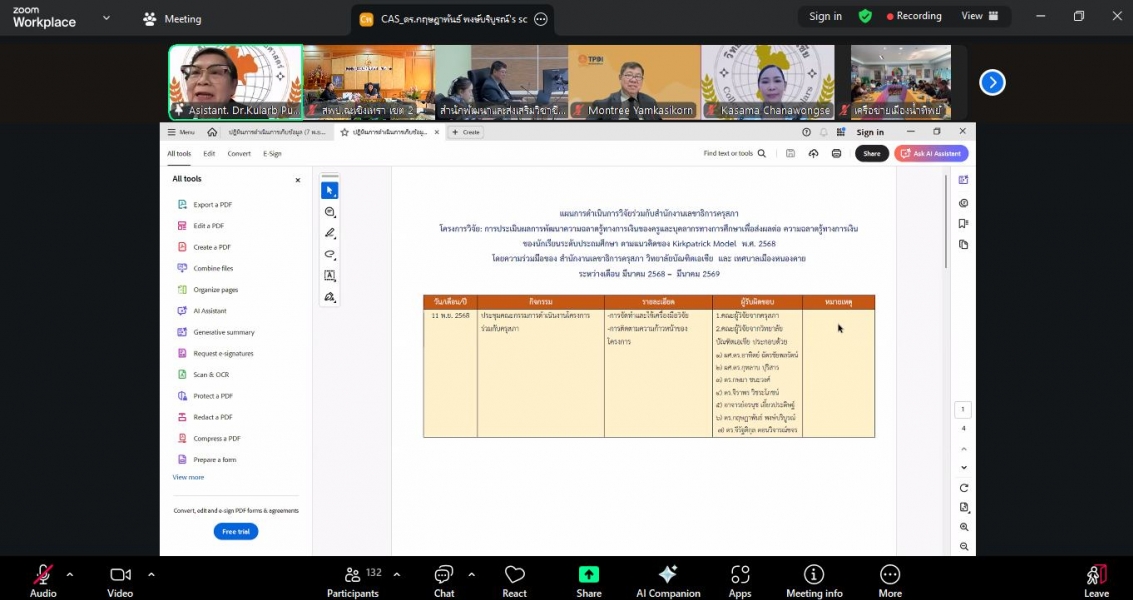Open the Participants panel
The width and height of the screenshot is (1133, 600).
353,577
